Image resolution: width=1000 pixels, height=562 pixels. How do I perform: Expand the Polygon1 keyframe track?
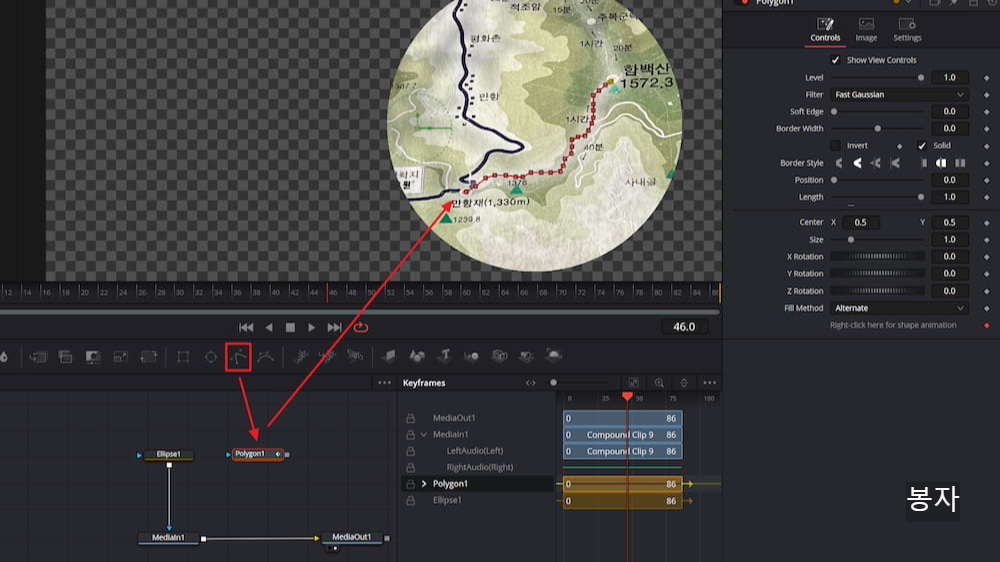click(424, 484)
